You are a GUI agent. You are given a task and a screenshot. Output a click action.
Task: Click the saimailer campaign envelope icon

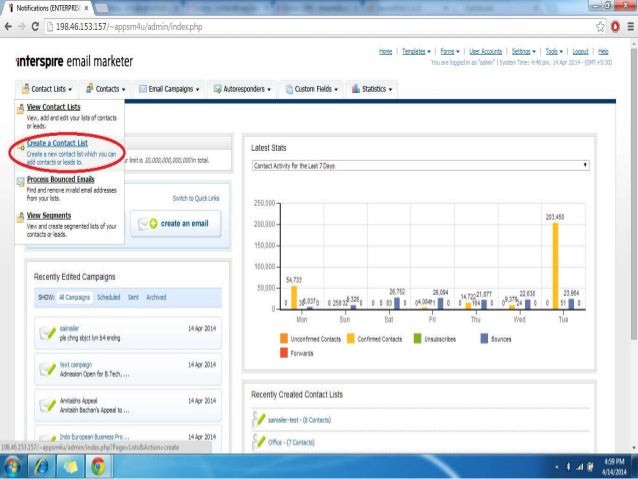(47, 333)
